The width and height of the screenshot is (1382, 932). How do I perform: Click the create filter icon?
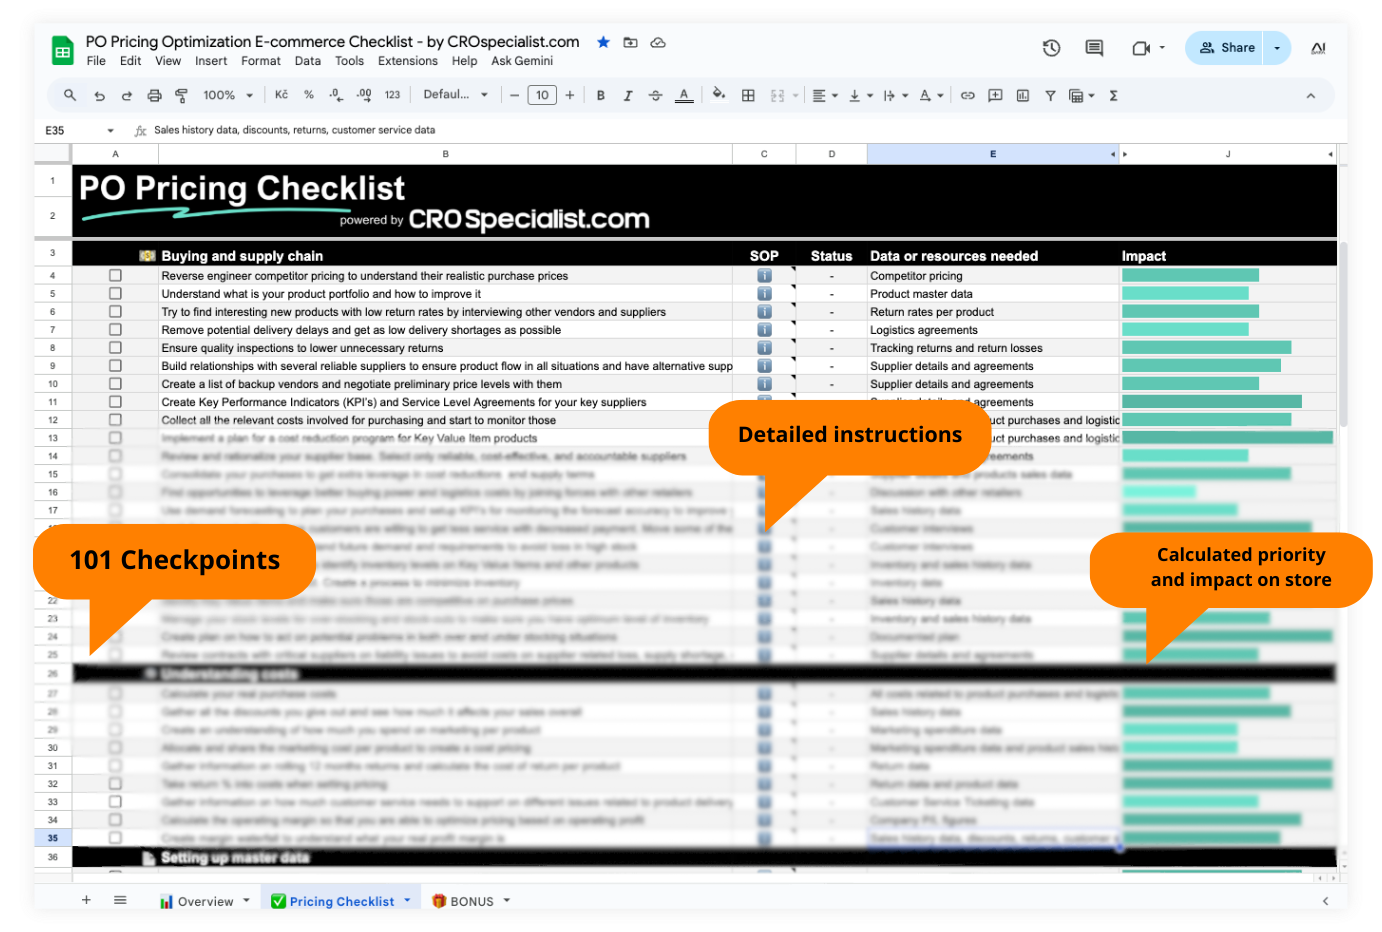point(1050,96)
